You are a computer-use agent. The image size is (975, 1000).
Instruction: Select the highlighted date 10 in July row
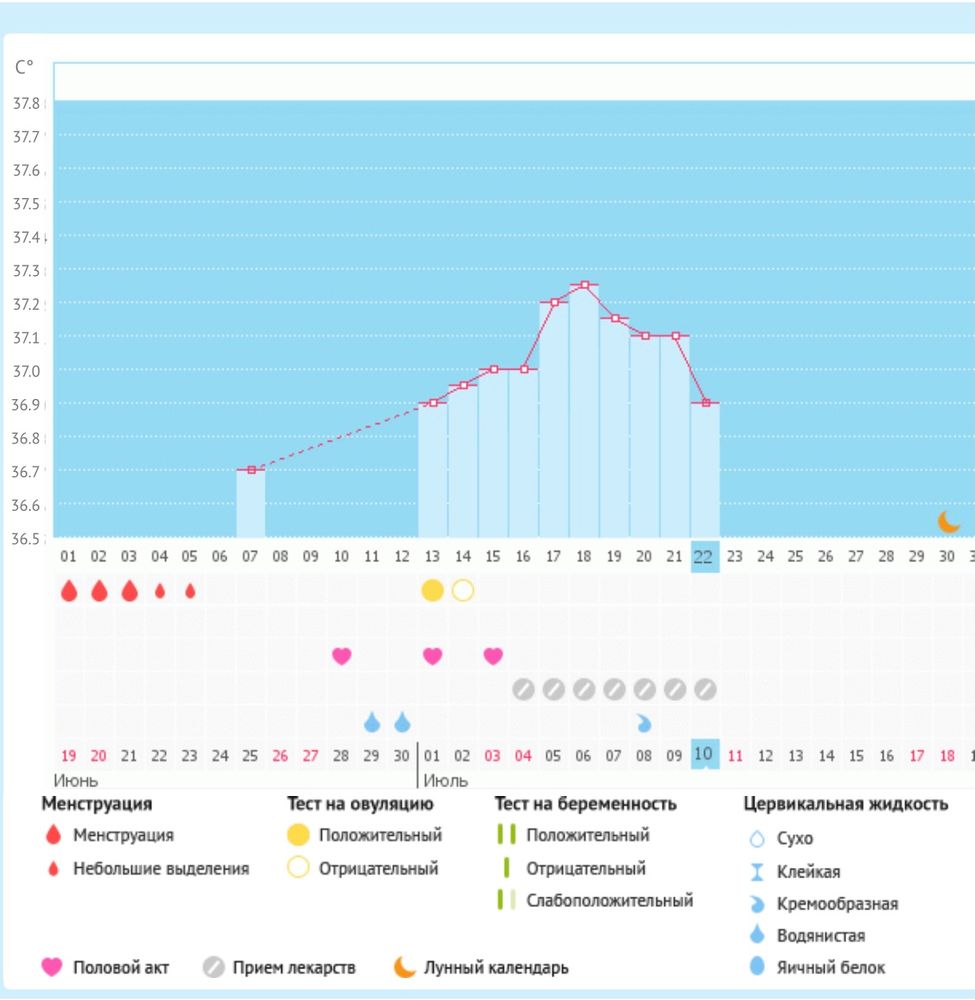pyautogui.click(x=705, y=755)
